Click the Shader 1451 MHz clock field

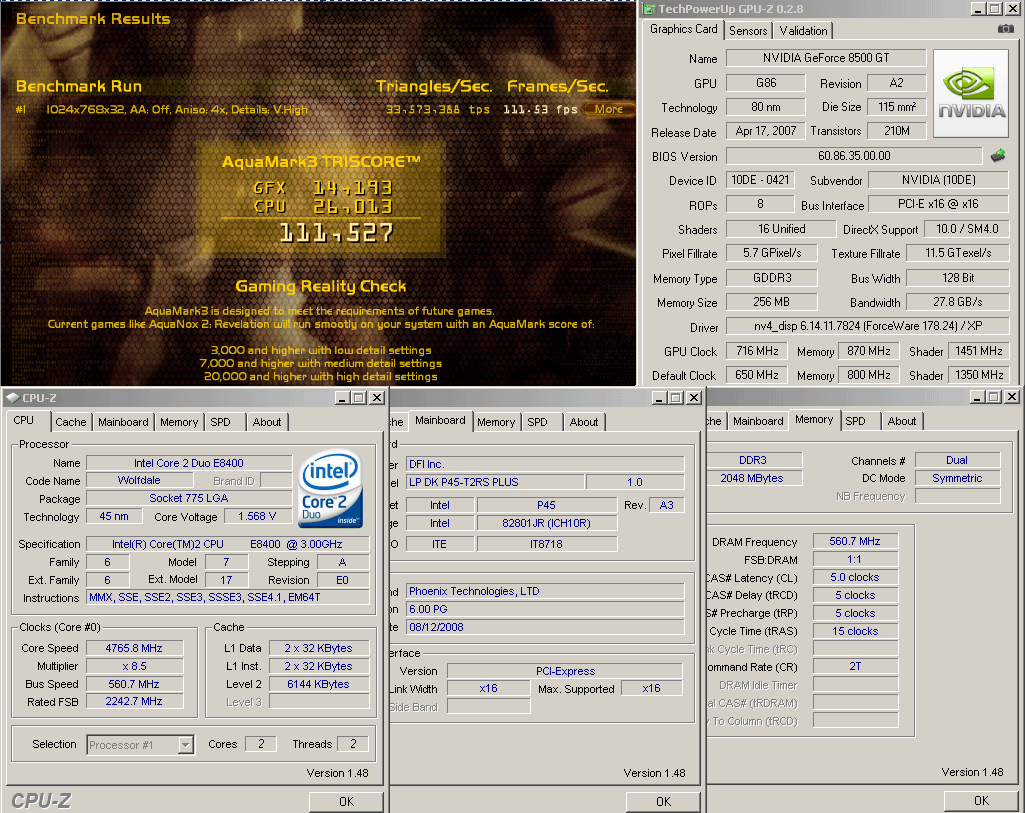pyautogui.click(x=979, y=351)
